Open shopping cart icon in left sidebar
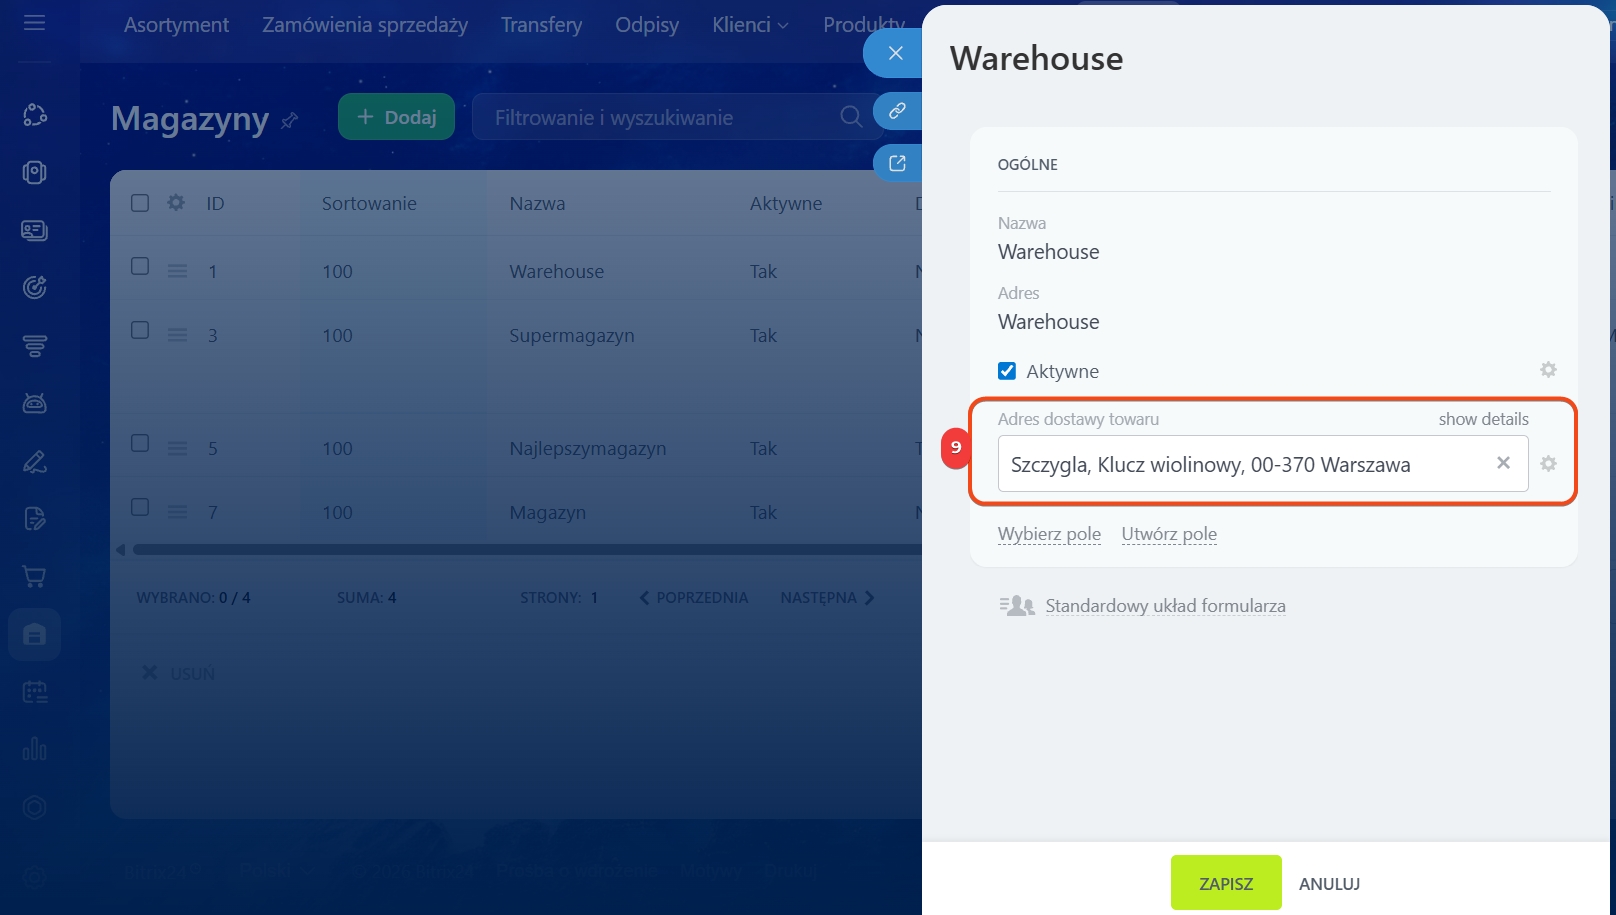Viewport: 1616px width, 915px height. coord(34,577)
